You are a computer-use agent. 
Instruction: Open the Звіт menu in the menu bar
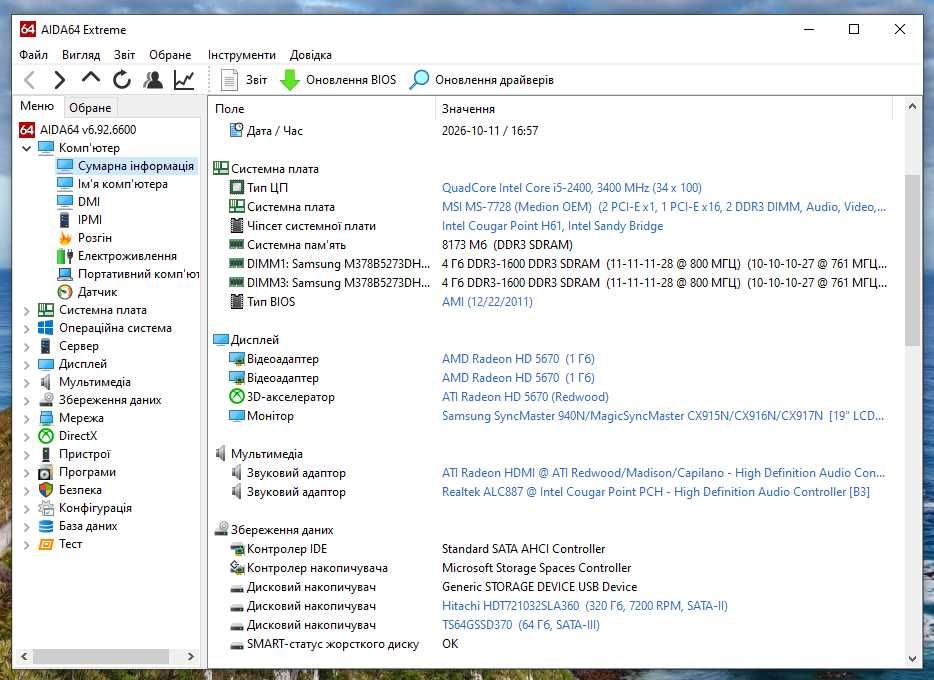(x=124, y=55)
